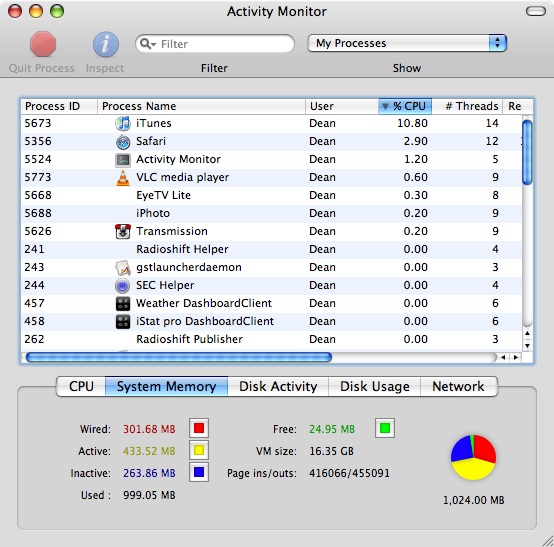Select the Safari process name

click(x=151, y=141)
